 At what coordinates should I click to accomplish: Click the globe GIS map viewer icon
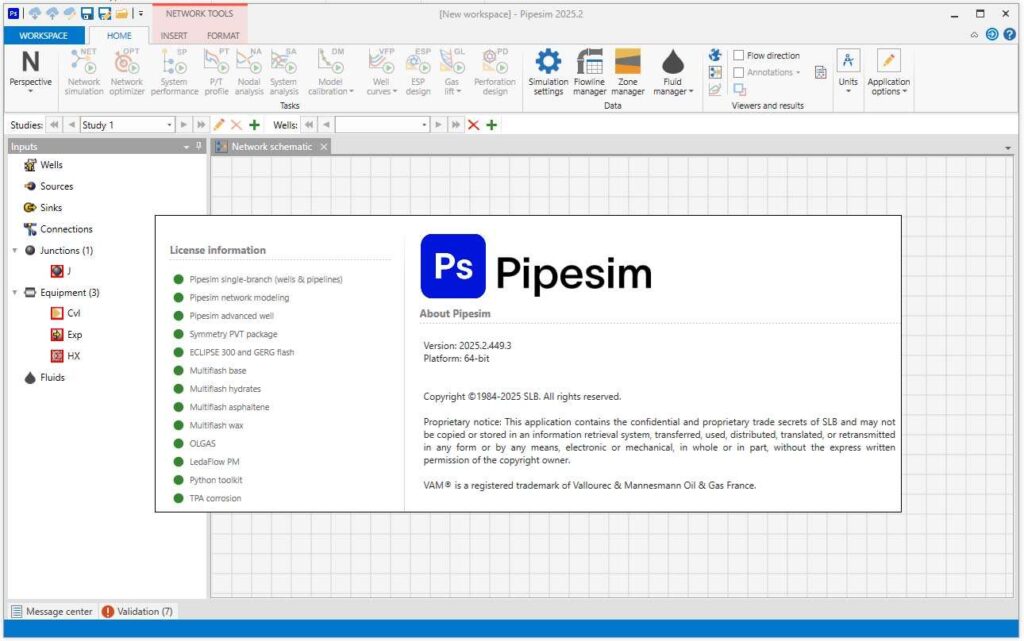coord(715,55)
